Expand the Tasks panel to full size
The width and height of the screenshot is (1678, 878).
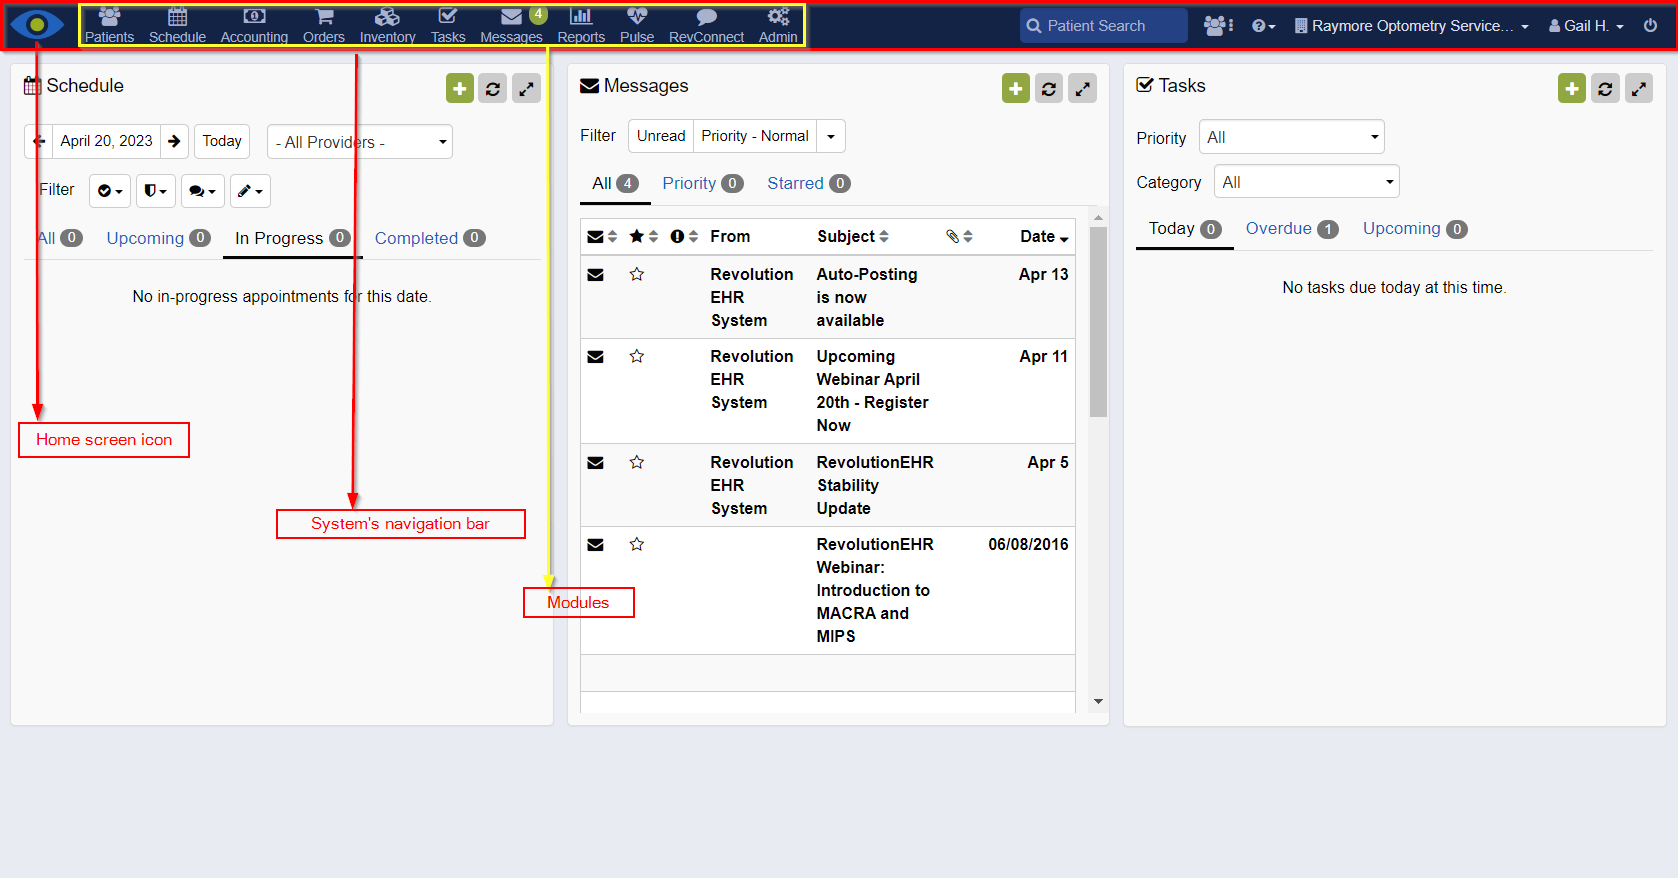click(x=1638, y=89)
